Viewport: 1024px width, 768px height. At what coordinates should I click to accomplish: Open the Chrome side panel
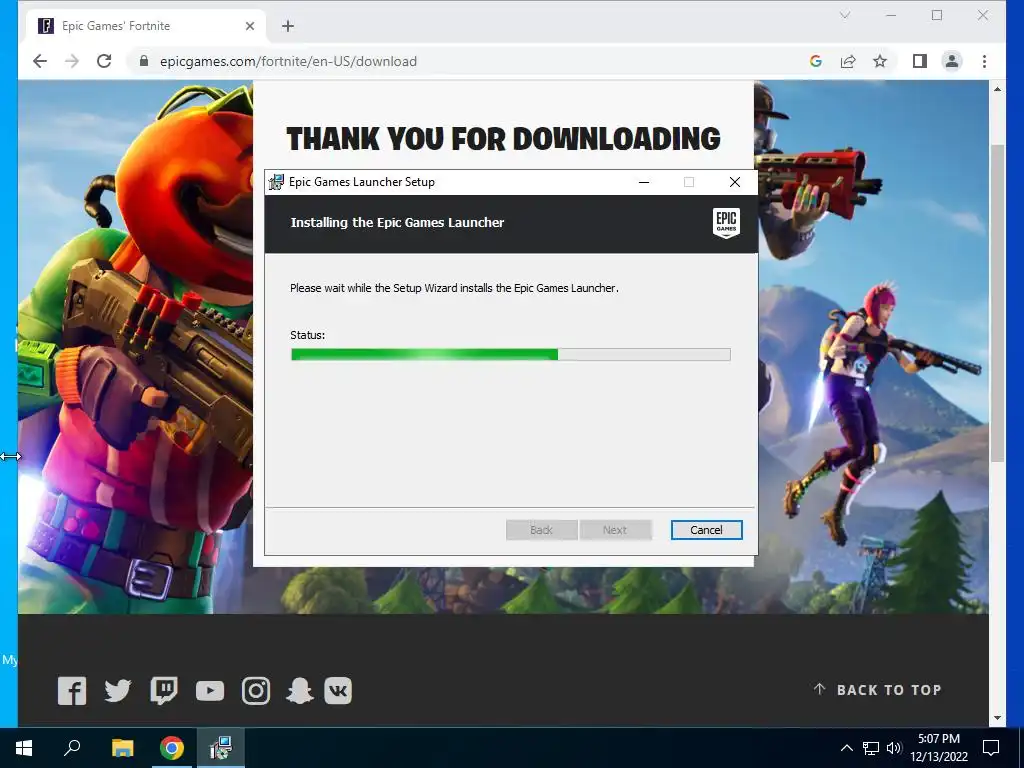pyautogui.click(x=920, y=61)
